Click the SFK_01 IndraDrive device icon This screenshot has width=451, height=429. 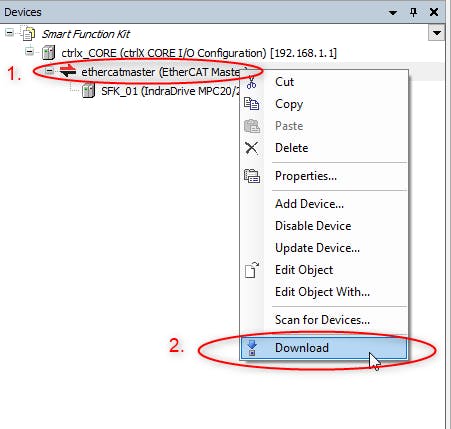88,91
